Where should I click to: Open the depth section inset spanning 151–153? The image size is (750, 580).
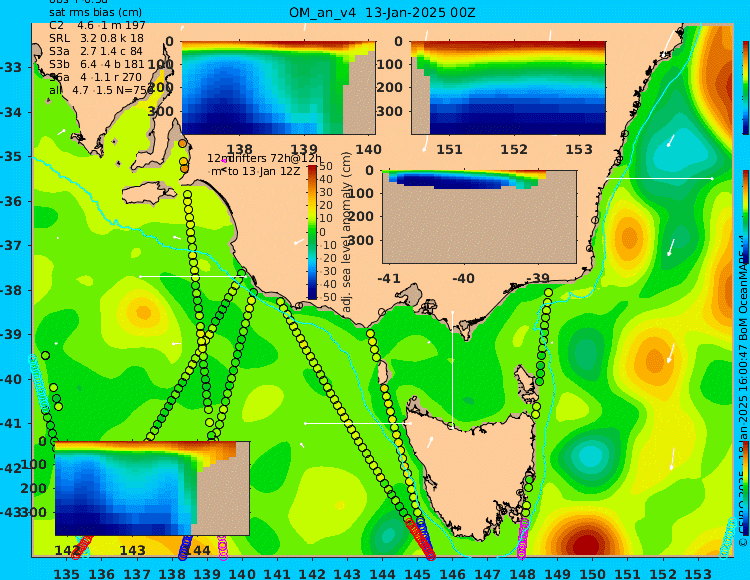508,88
